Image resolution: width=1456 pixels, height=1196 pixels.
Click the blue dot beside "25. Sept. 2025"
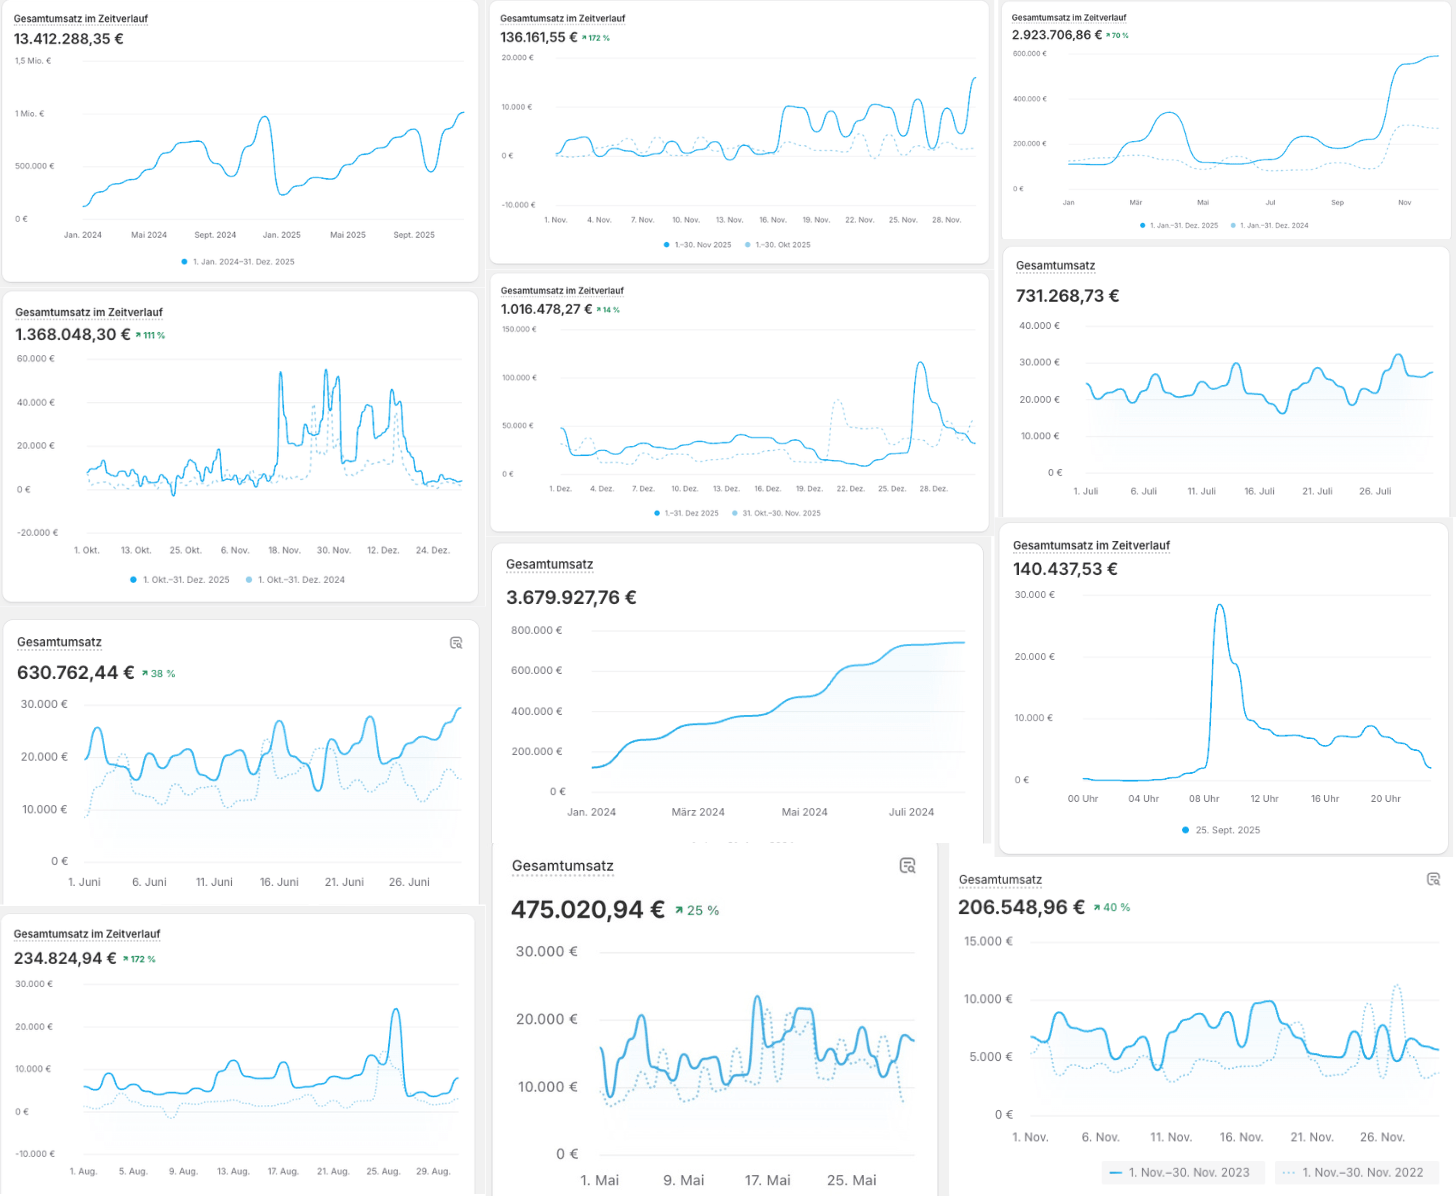[1186, 830]
